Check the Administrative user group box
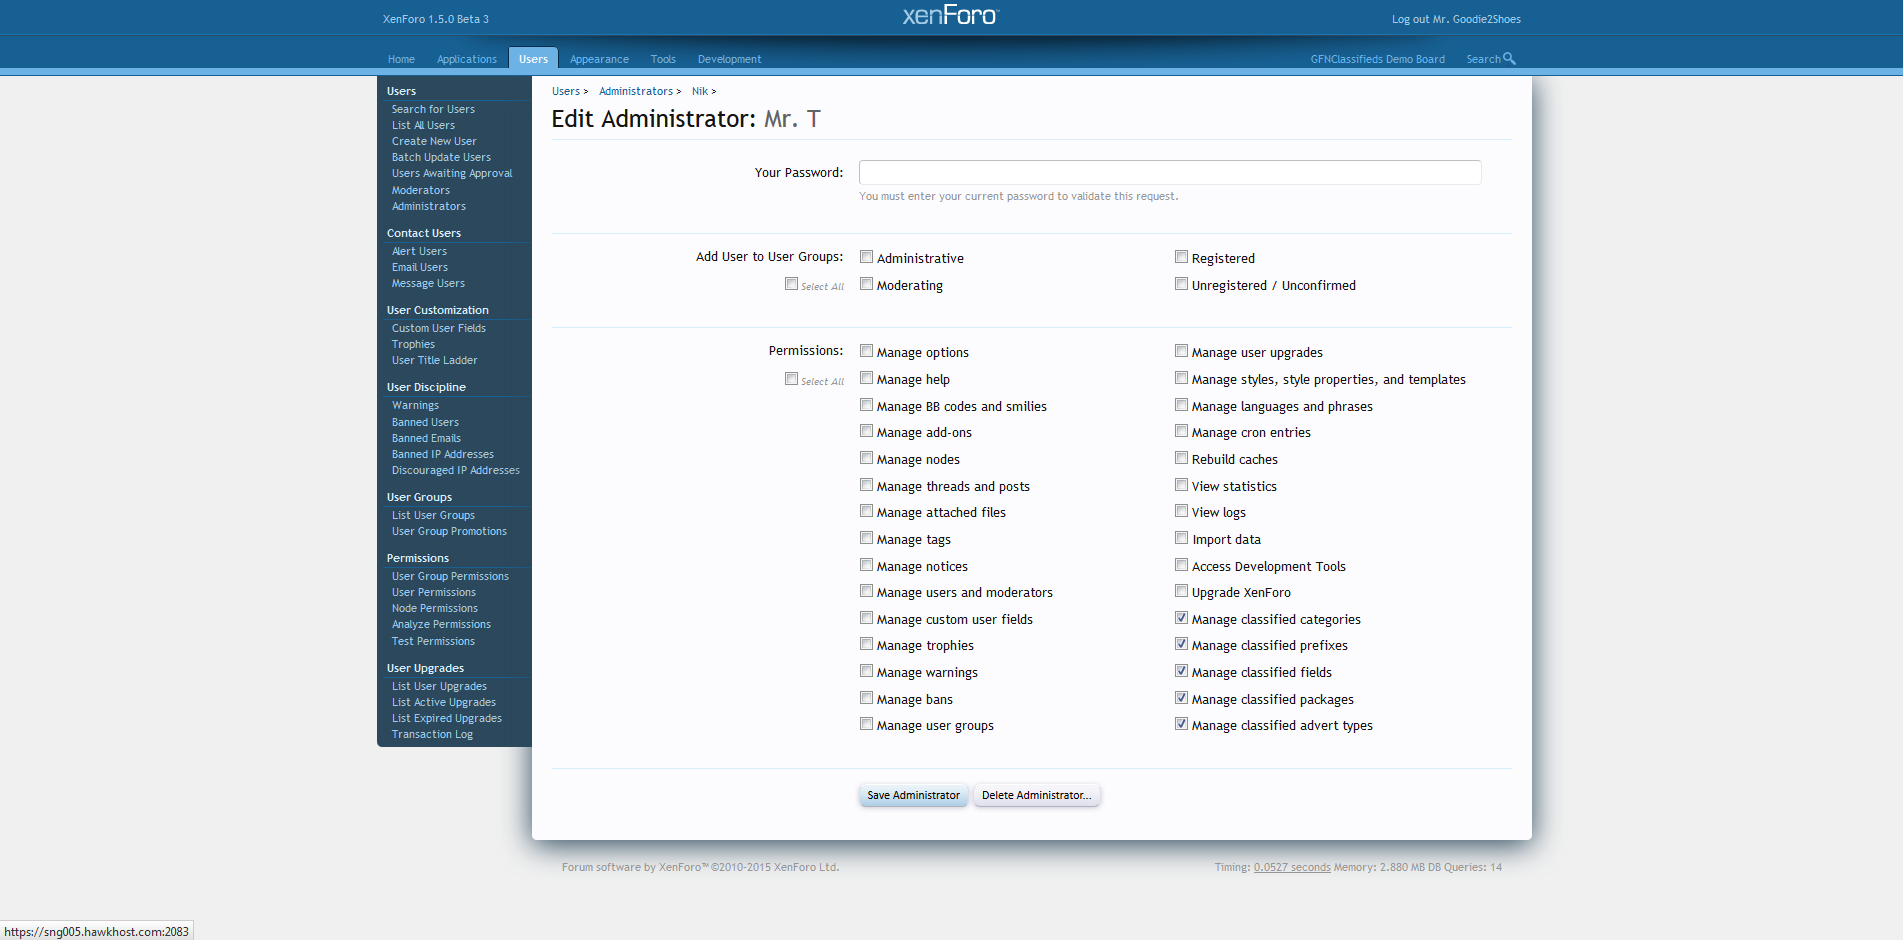Viewport: 1903px width, 940px height. click(x=867, y=257)
